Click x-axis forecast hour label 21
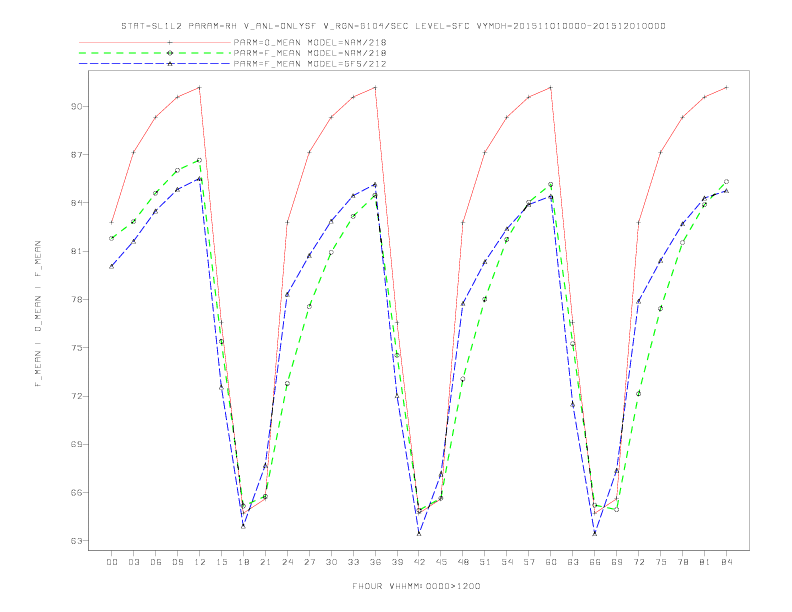This screenshot has width=792, height=612. tap(265, 562)
